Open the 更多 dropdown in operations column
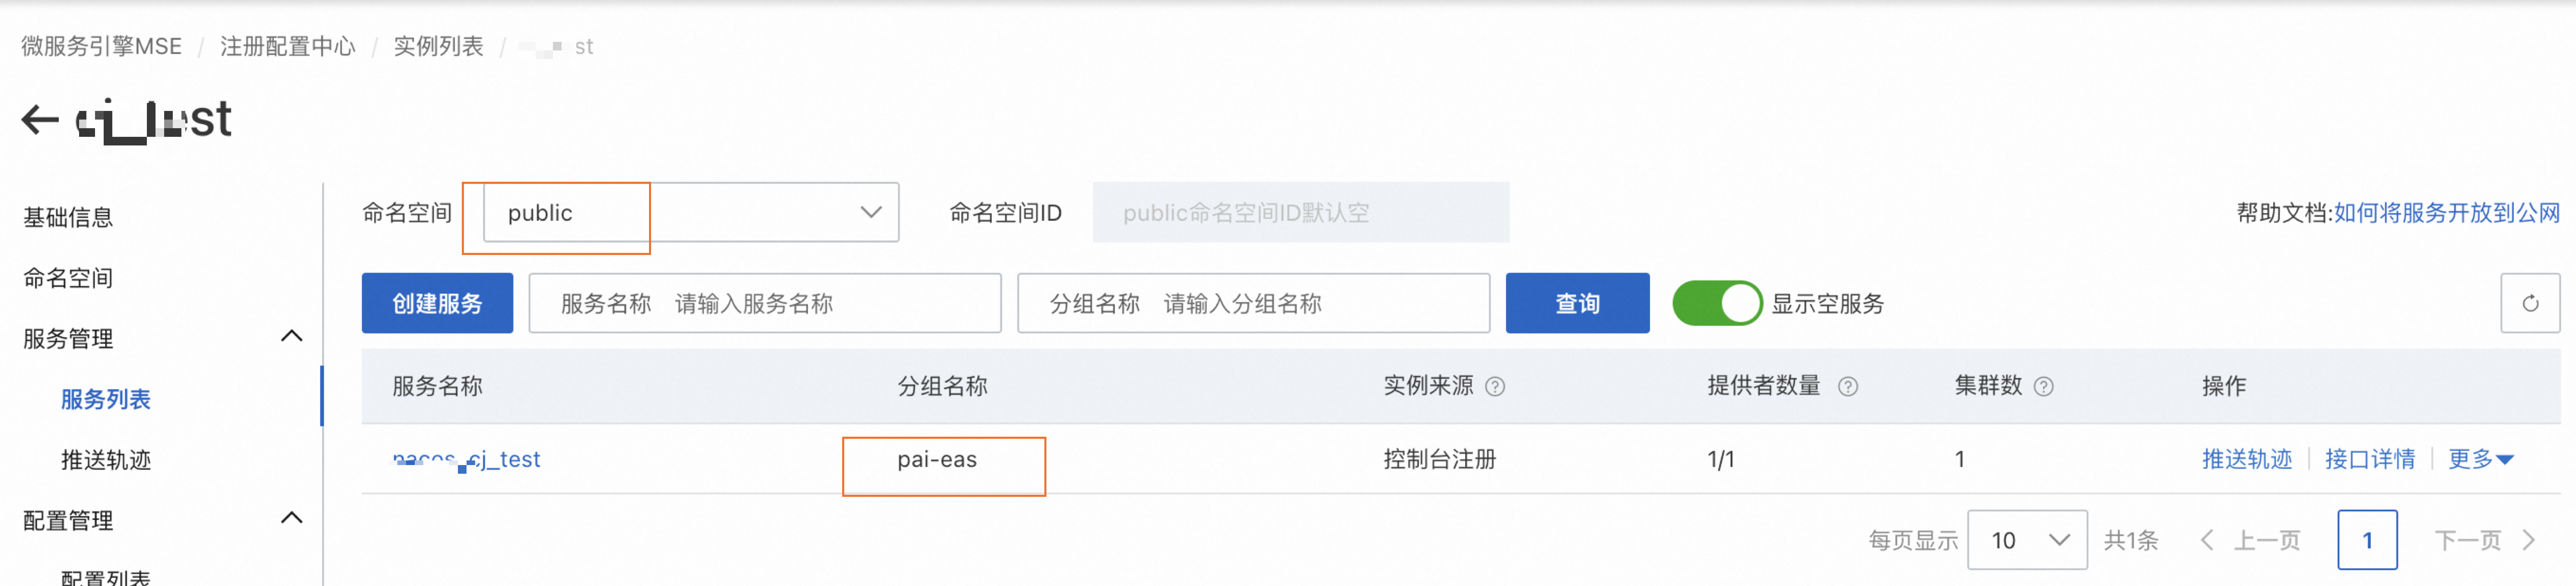 click(x=2480, y=459)
